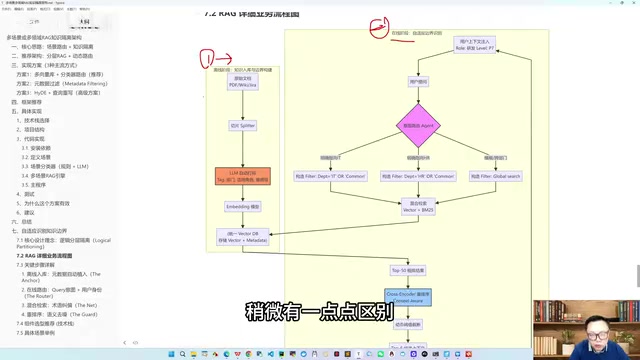Viewport: 640px width, 360px height.
Task: Select highlighted outline entry 7.2 RAG 详细业务流程图
Action: pos(44,256)
